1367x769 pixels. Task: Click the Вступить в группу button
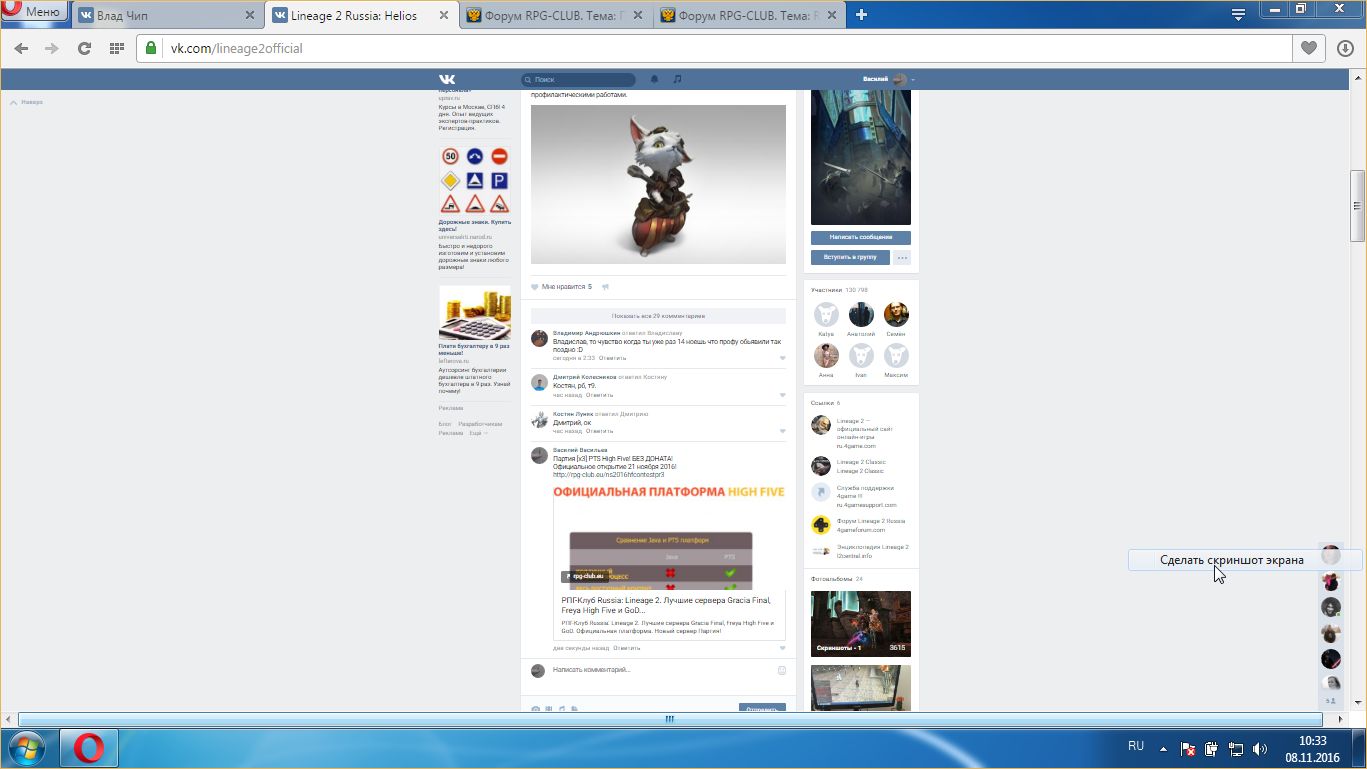coord(851,257)
